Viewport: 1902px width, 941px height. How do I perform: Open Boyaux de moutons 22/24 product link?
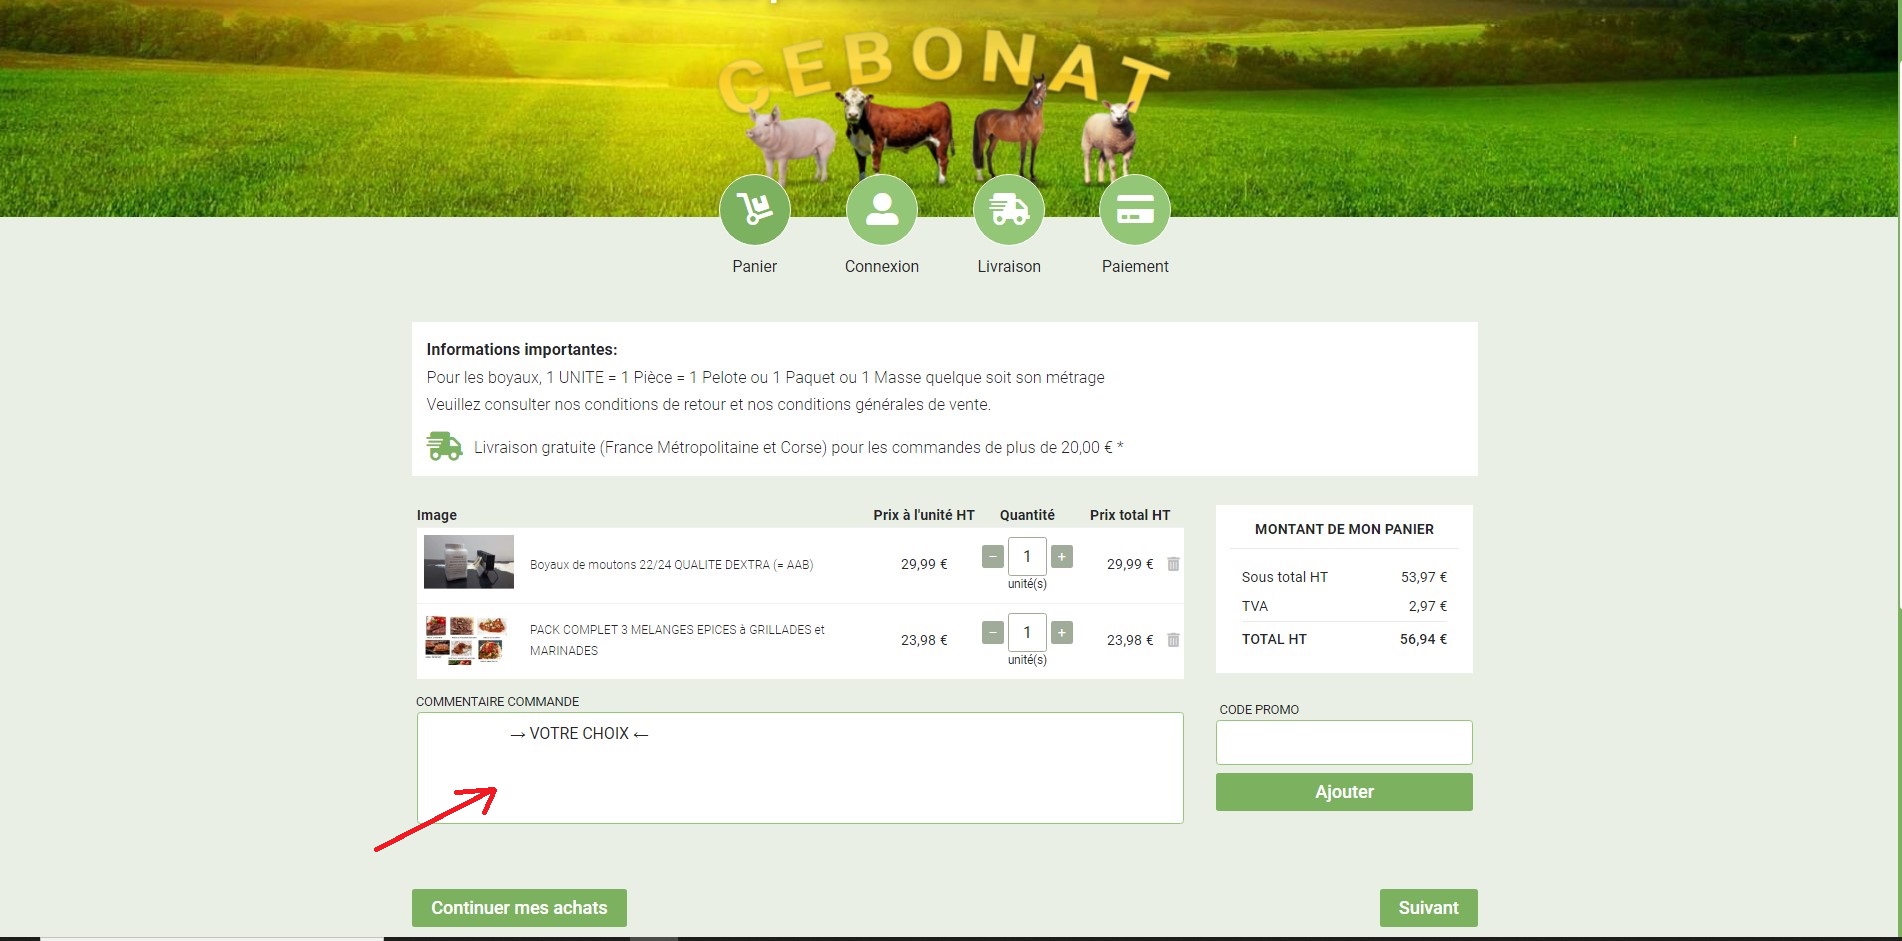pyautogui.click(x=671, y=565)
